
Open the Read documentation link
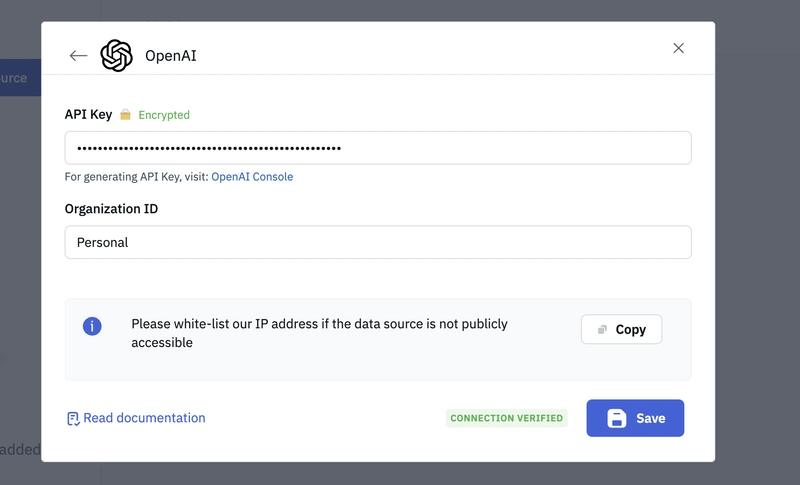pos(136,418)
